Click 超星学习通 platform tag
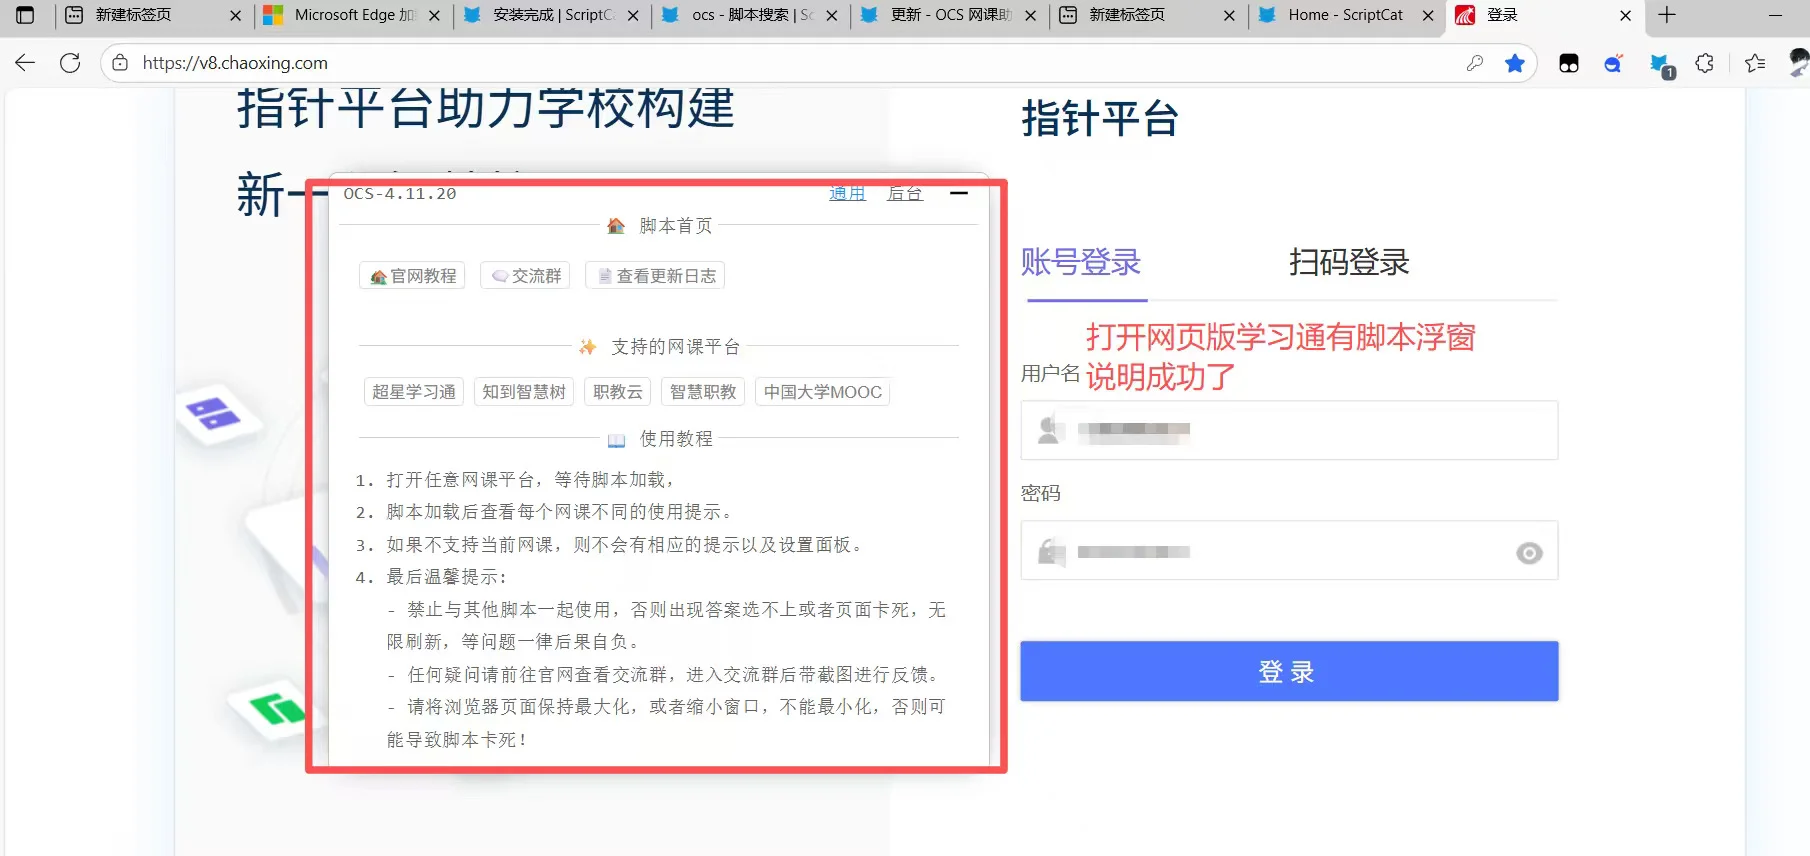 [x=414, y=392]
